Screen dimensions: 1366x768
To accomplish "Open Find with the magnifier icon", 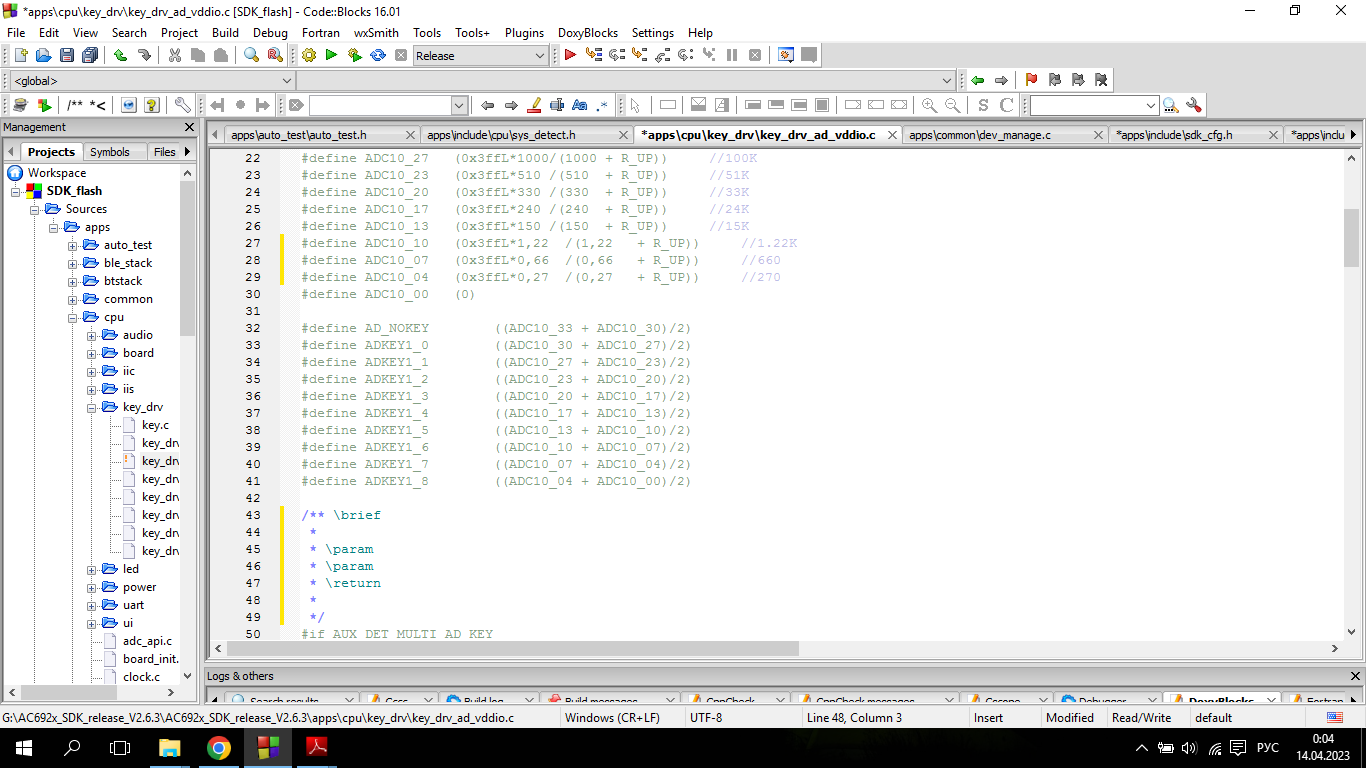I will 252,55.
